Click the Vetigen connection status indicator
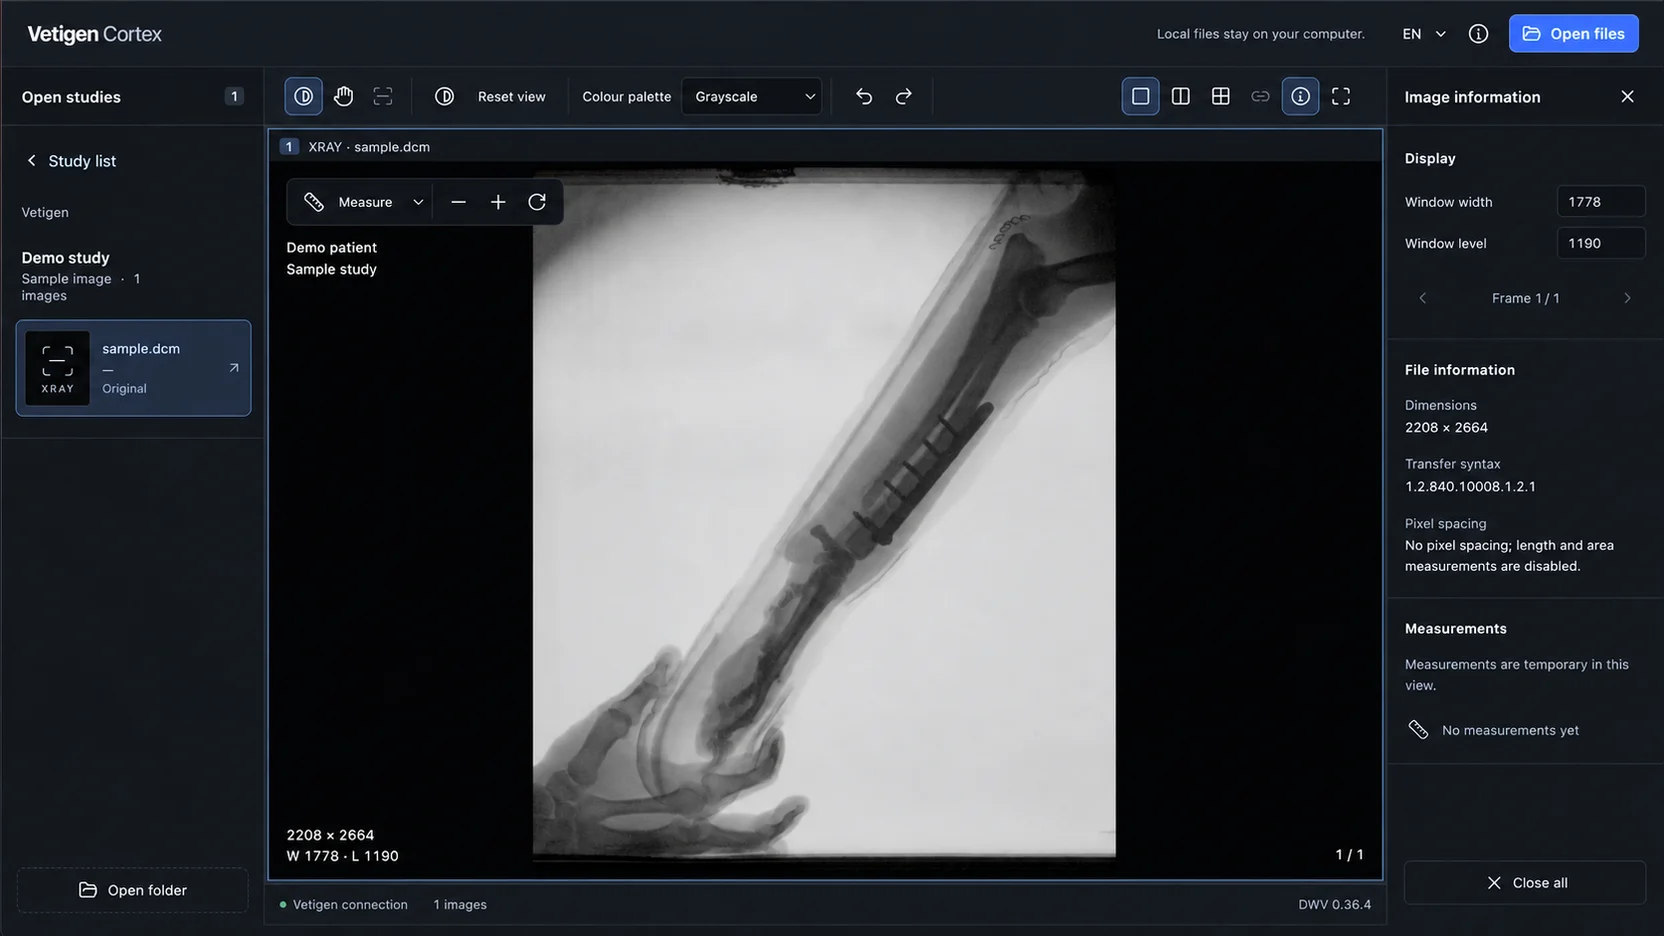Screen dimensions: 1664x936 click(343, 905)
